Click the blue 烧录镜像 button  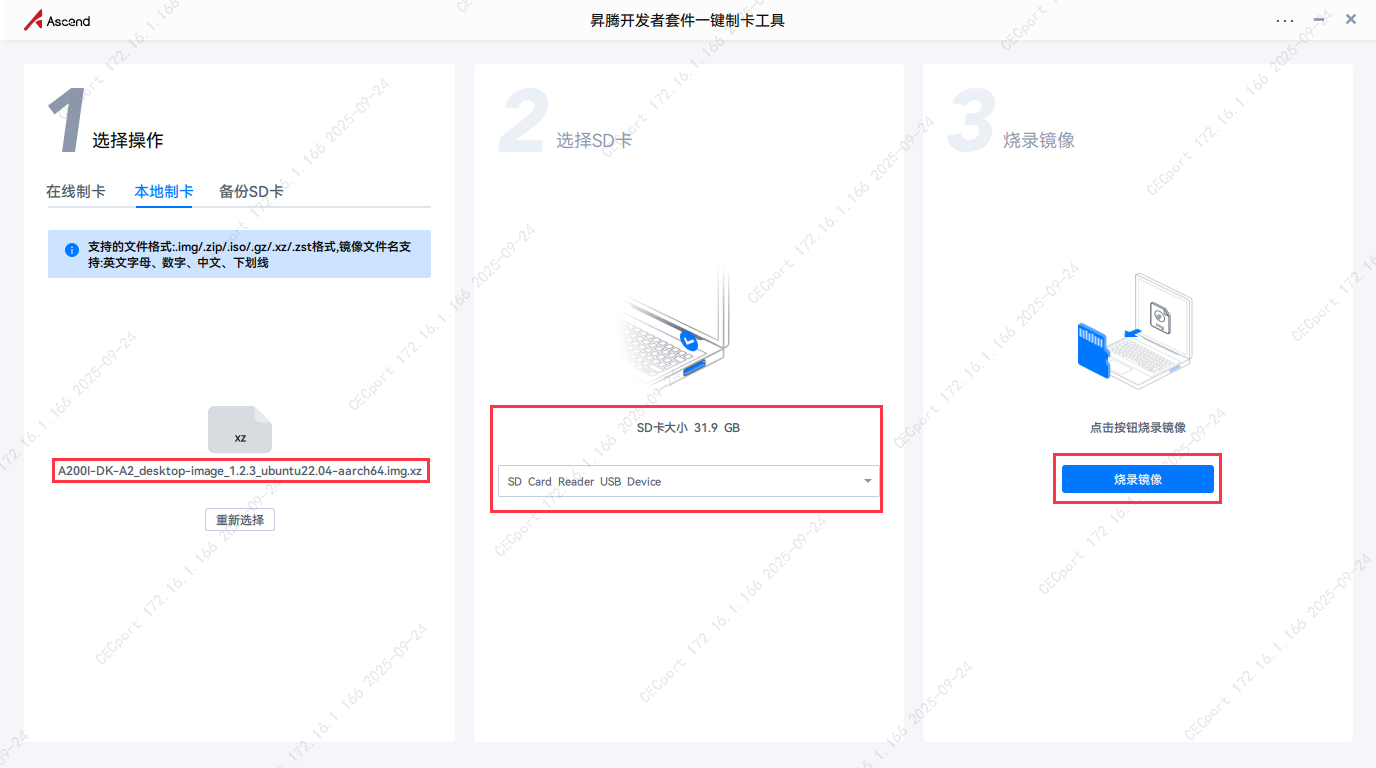point(1137,478)
